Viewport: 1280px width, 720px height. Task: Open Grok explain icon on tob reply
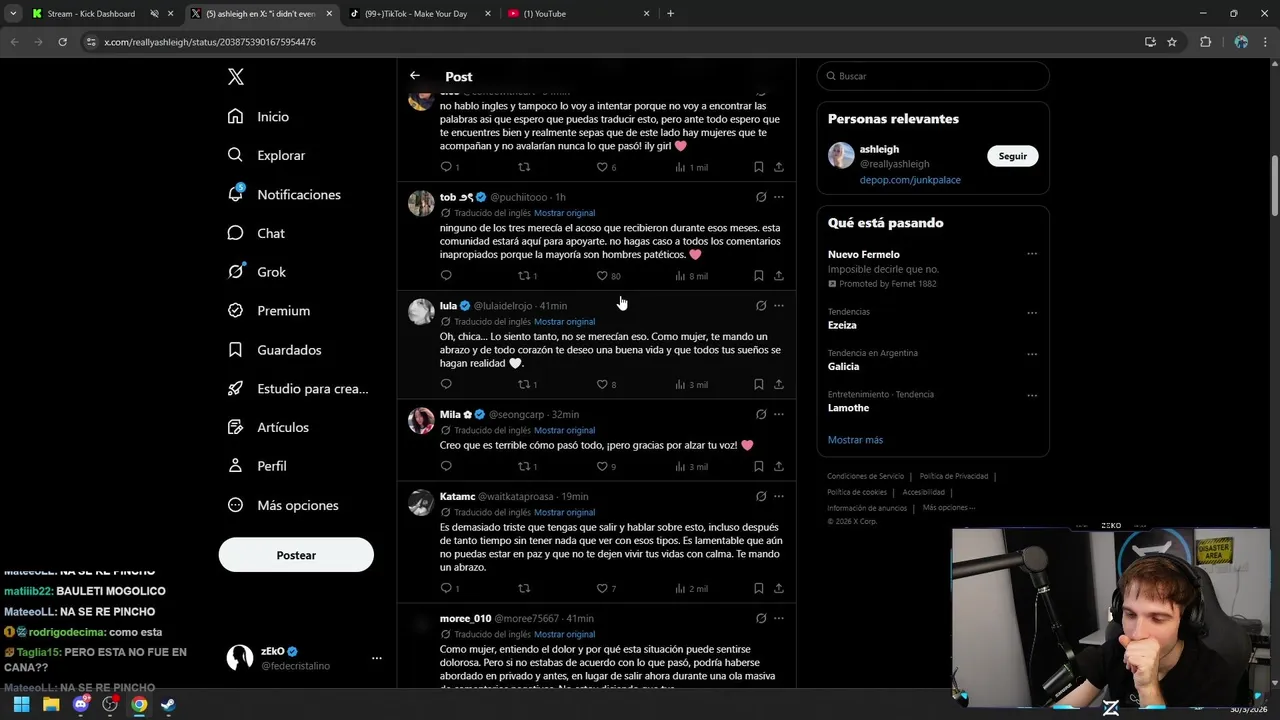click(x=761, y=197)
